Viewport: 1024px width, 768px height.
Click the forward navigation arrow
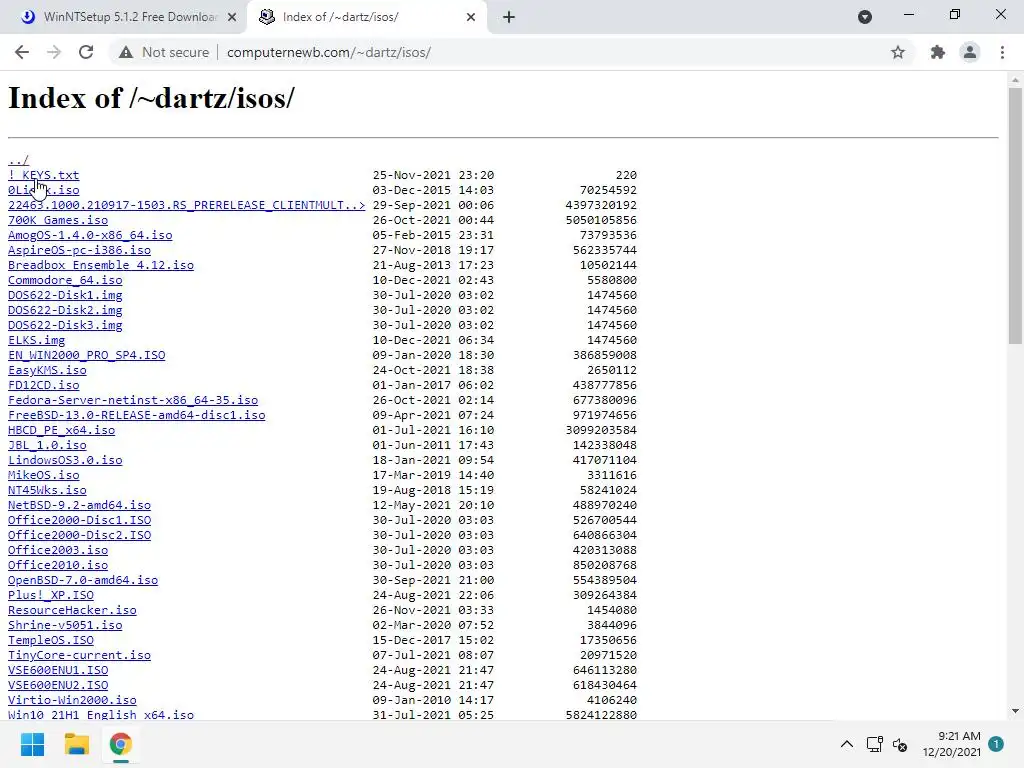coord(54,52)
